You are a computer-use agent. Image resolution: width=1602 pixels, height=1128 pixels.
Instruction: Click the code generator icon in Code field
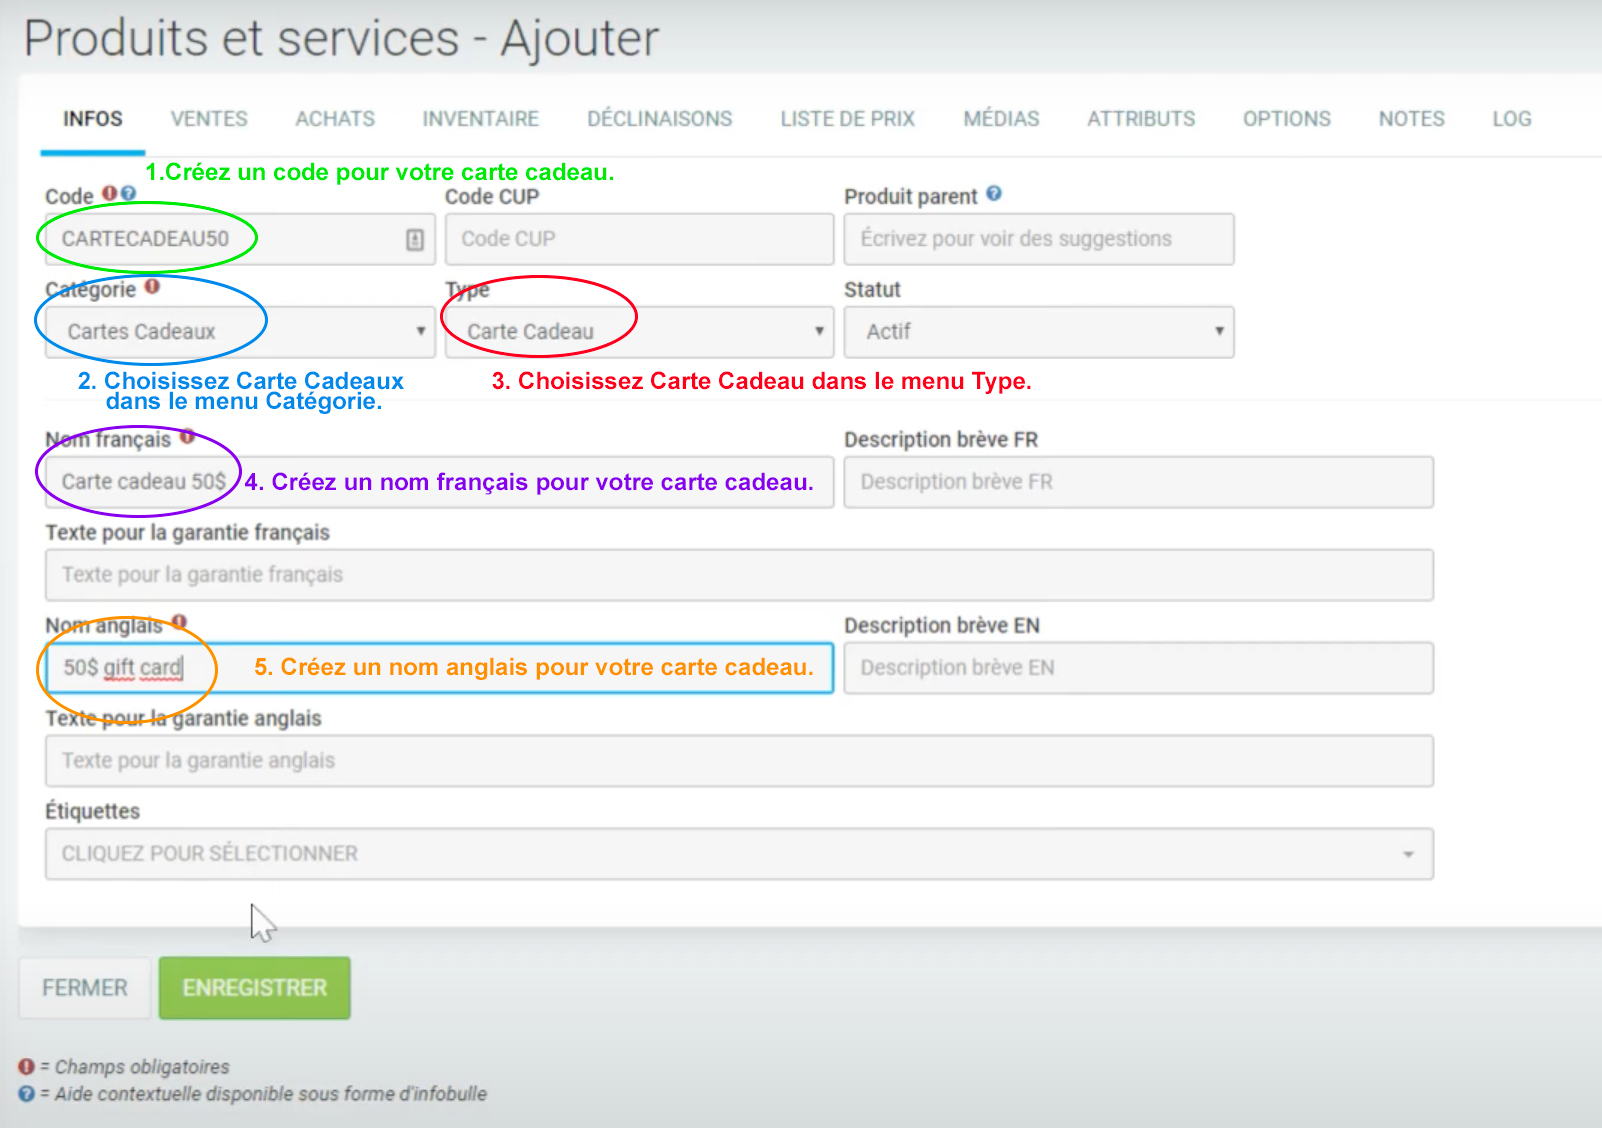415,240
